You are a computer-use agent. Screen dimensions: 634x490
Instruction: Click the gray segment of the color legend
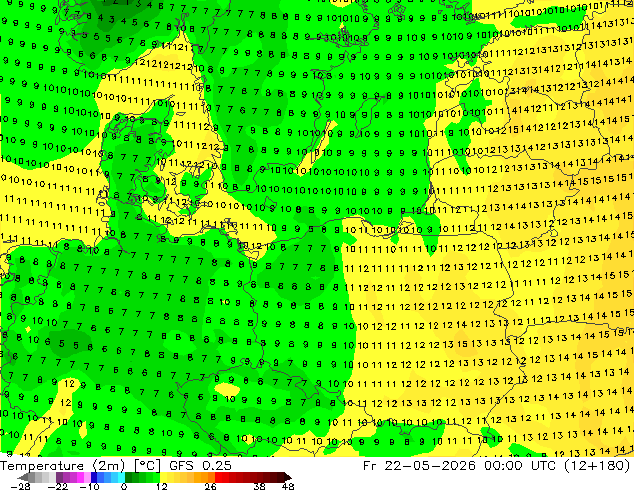pyautogui.click(x=42, y=477)
